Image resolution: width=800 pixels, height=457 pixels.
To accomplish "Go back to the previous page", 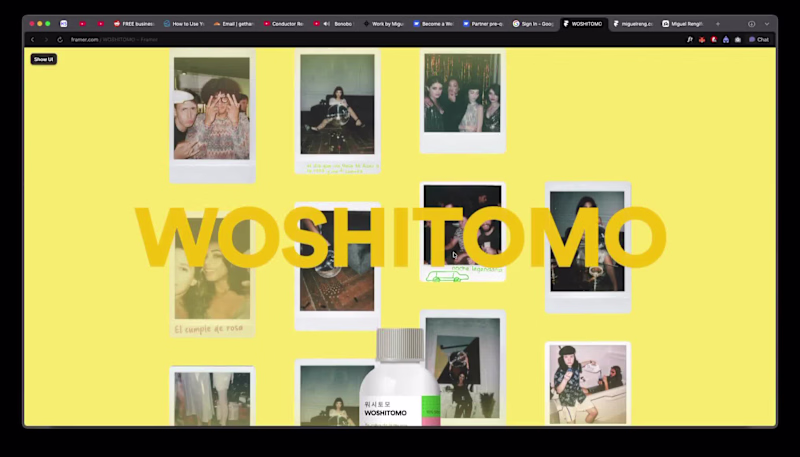I will click(33, 39).
